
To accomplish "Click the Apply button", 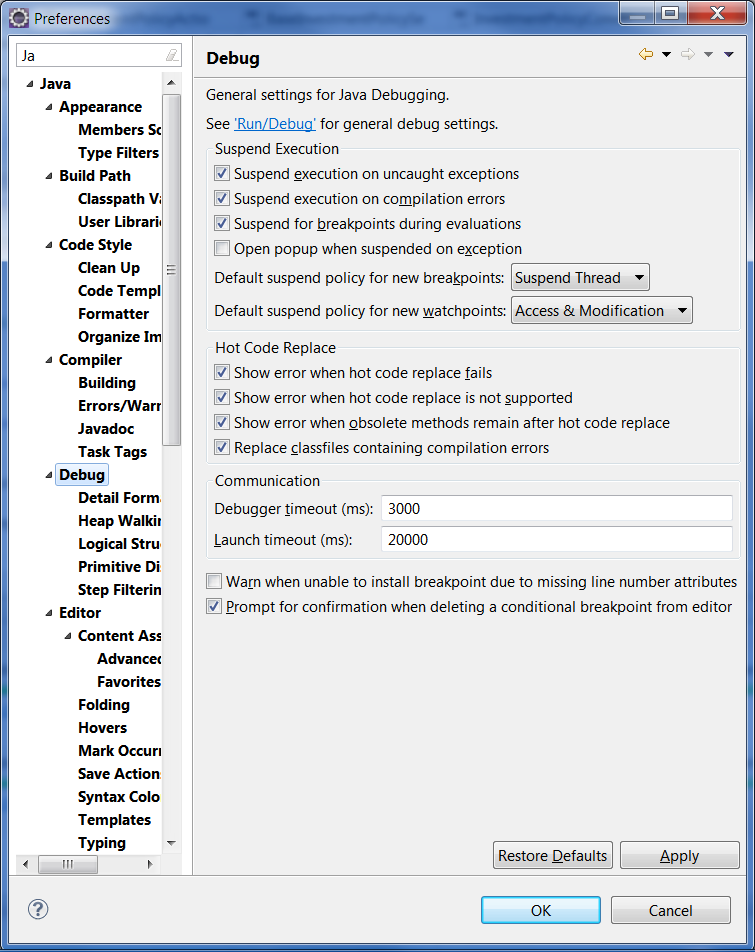I will (x=680, y=855).
